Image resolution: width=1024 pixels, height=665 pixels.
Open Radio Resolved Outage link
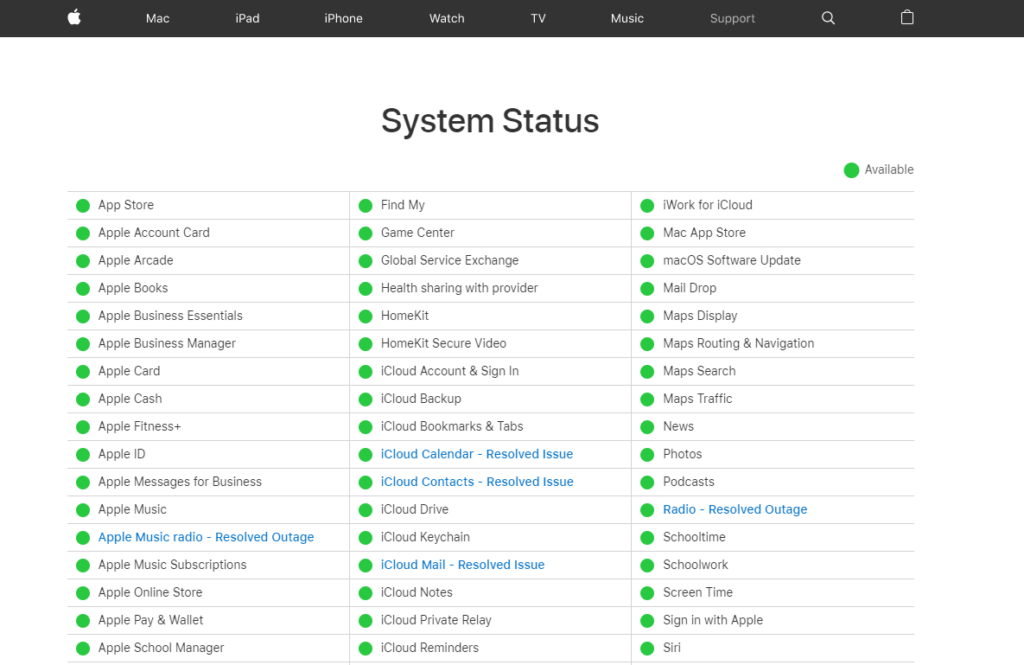(x=735, y=510)
